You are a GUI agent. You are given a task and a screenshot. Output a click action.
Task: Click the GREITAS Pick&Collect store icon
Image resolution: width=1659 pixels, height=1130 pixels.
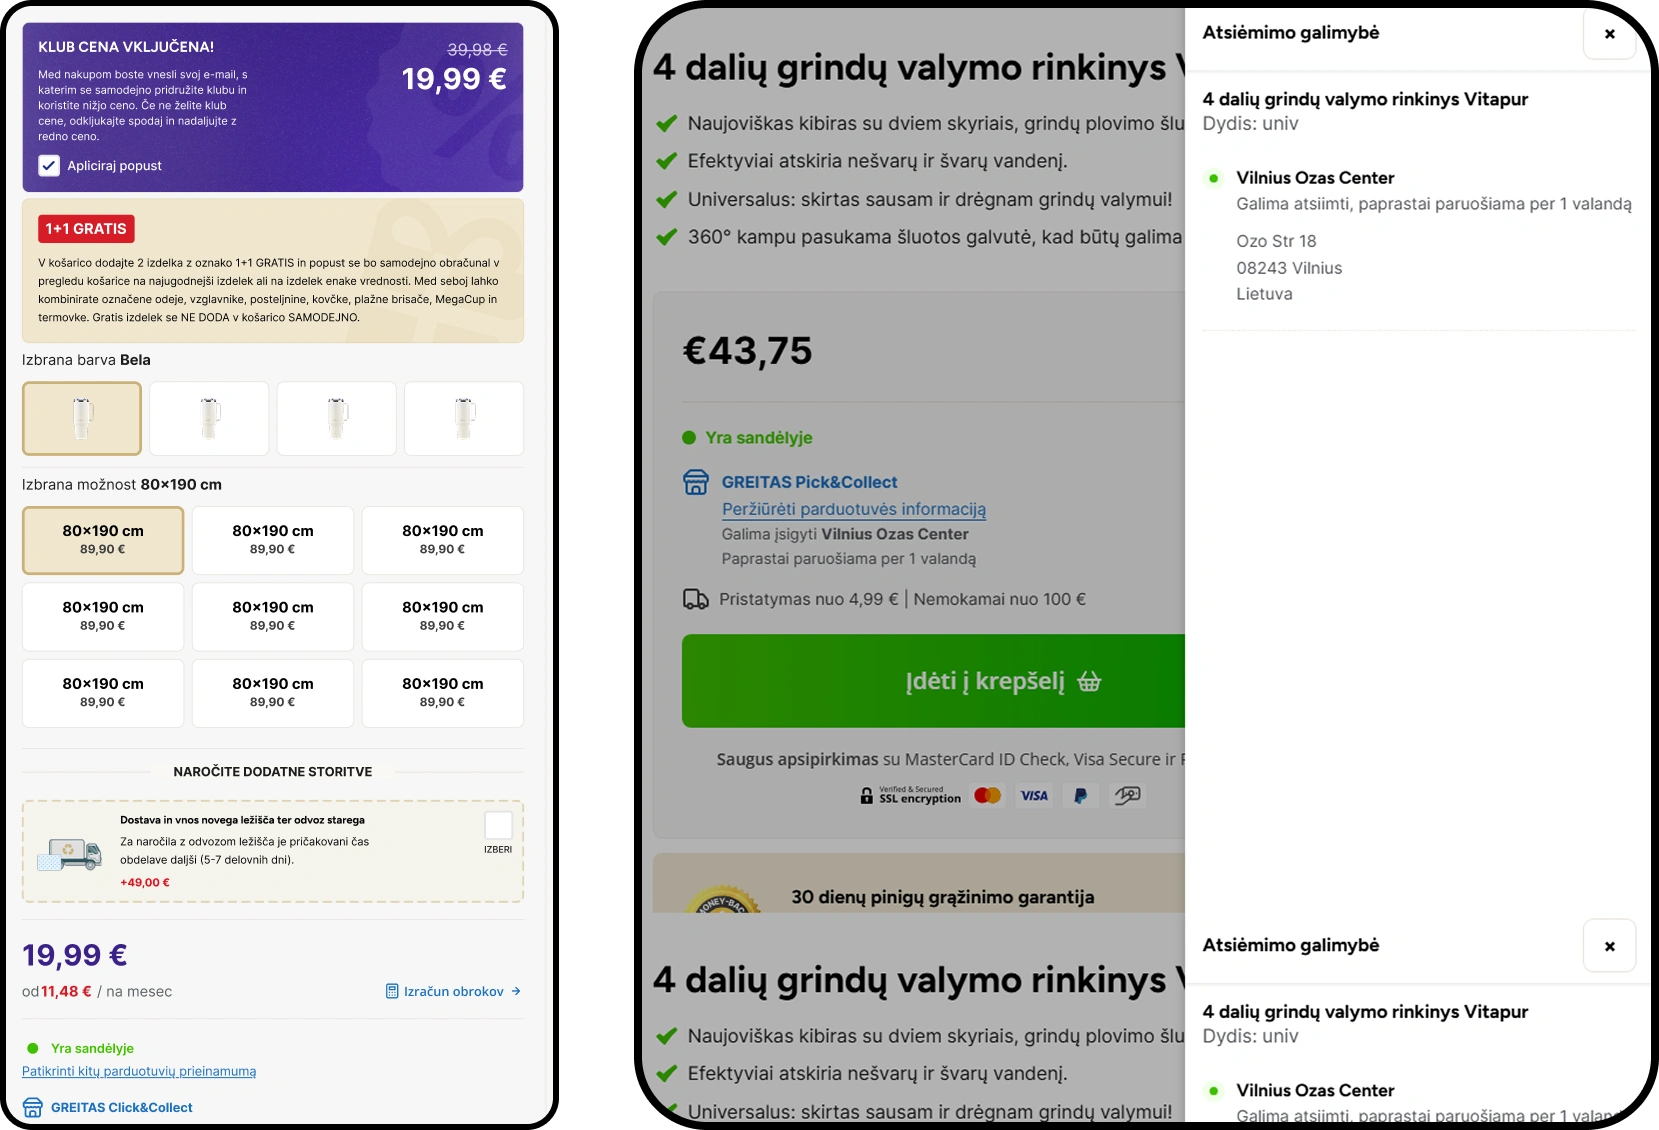[695, 483]
